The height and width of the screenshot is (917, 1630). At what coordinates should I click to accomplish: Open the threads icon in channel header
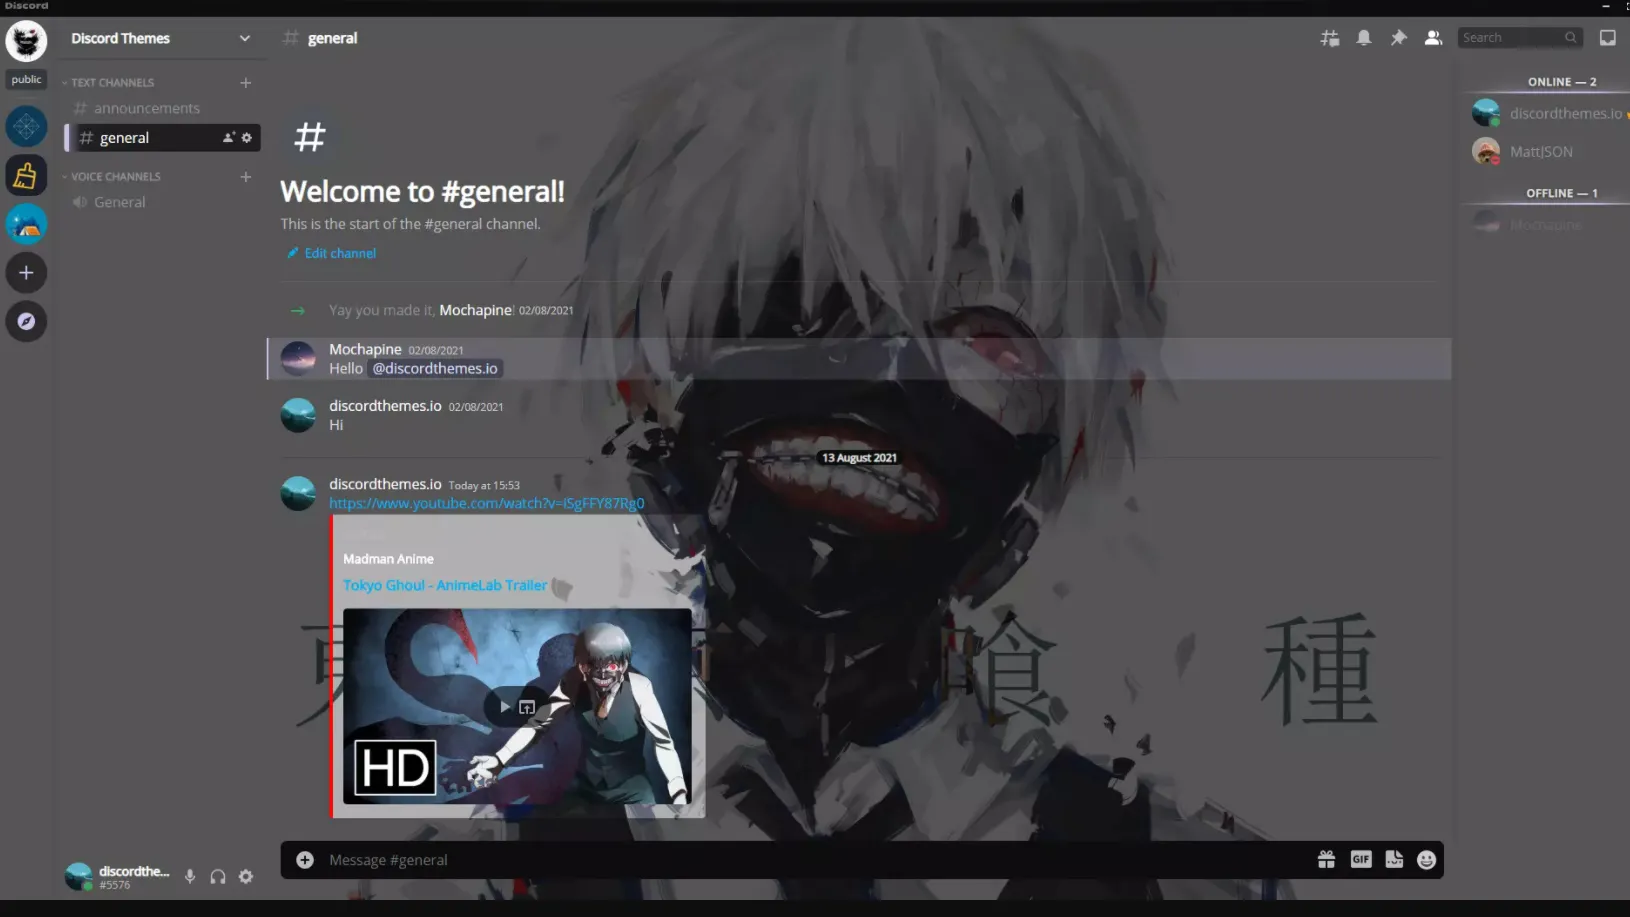[x=1329, y=38]
